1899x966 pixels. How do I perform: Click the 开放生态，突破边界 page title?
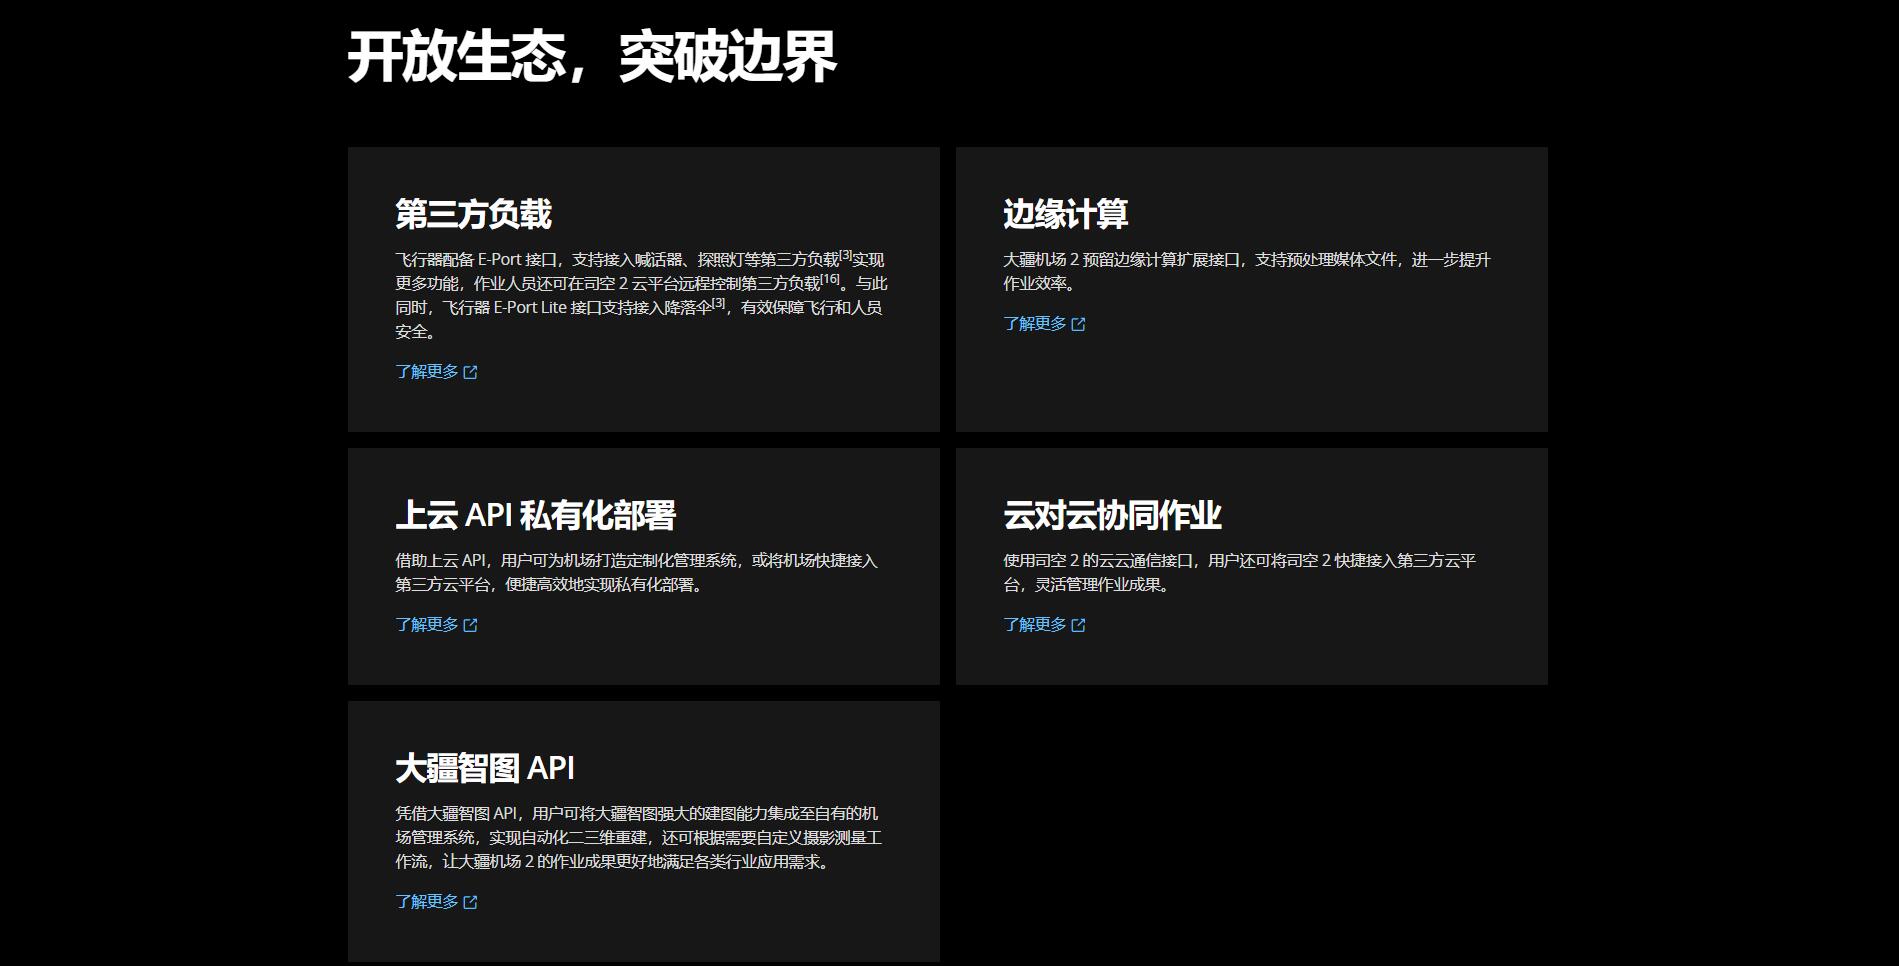(x=592, y=57)
